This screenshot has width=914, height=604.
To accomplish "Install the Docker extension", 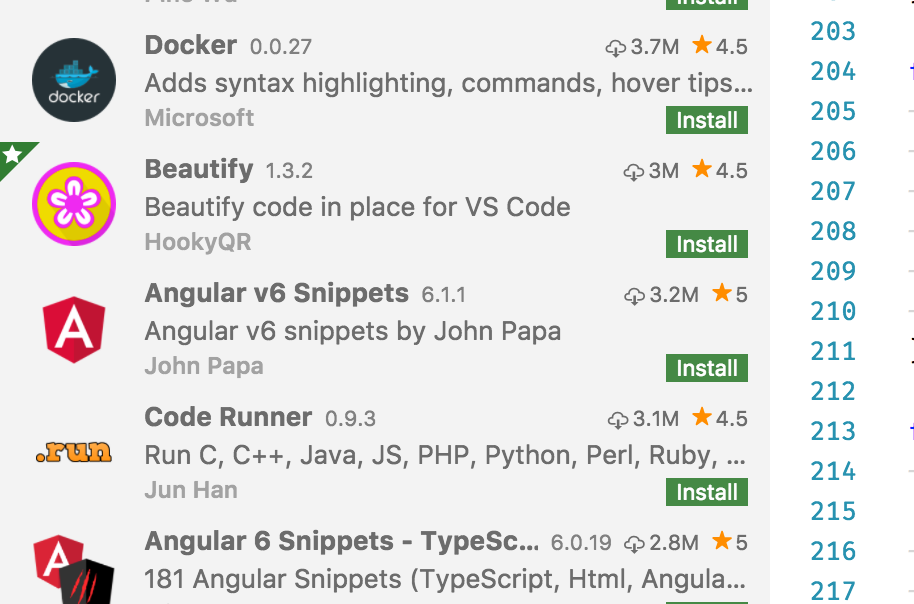I will tap(706, 120).
